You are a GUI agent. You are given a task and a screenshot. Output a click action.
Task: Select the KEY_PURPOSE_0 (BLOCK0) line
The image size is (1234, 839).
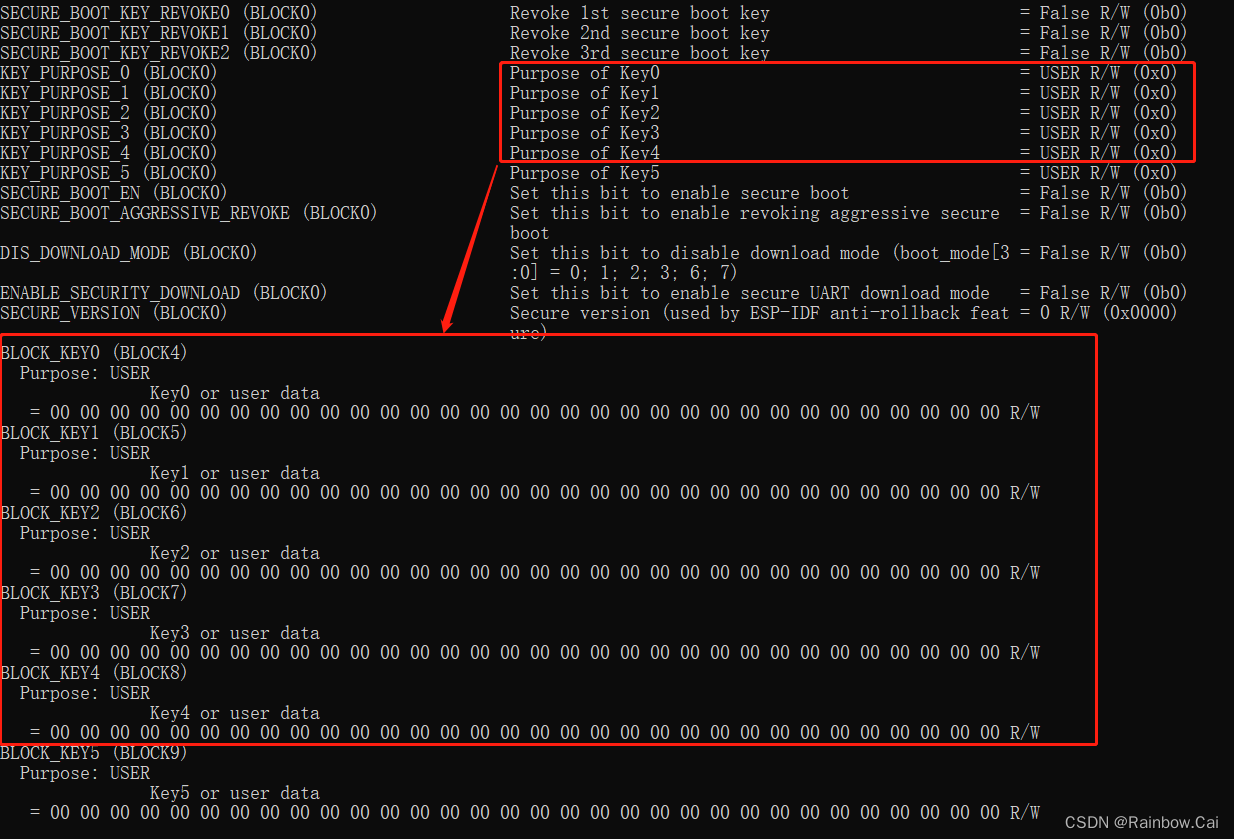(x=108, y=73)
